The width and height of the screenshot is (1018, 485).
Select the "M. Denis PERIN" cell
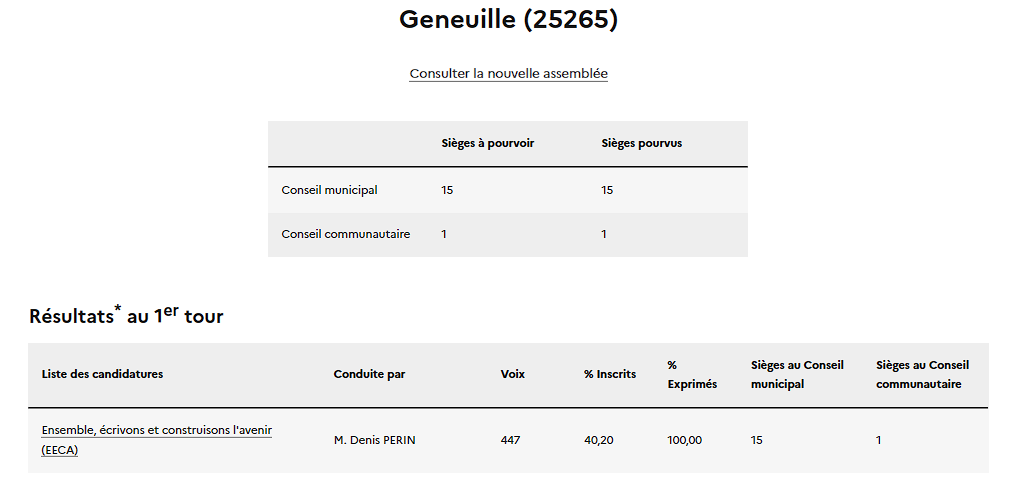point(374,440)
